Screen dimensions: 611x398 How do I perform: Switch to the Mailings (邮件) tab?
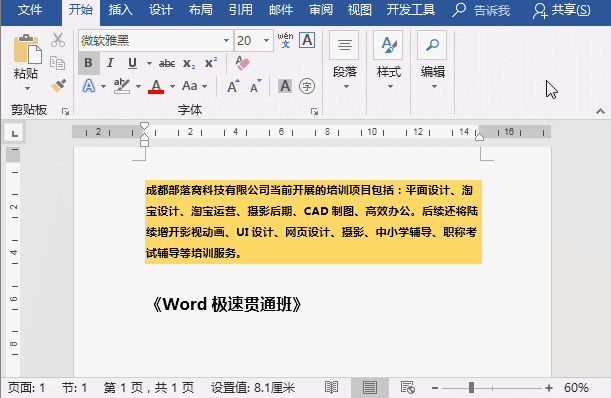pyautogui.click(x=281, y=10)
